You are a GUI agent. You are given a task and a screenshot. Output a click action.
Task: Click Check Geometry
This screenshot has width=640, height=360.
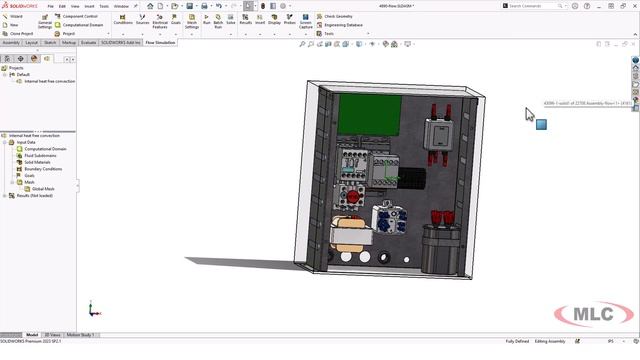click(334, 16)
